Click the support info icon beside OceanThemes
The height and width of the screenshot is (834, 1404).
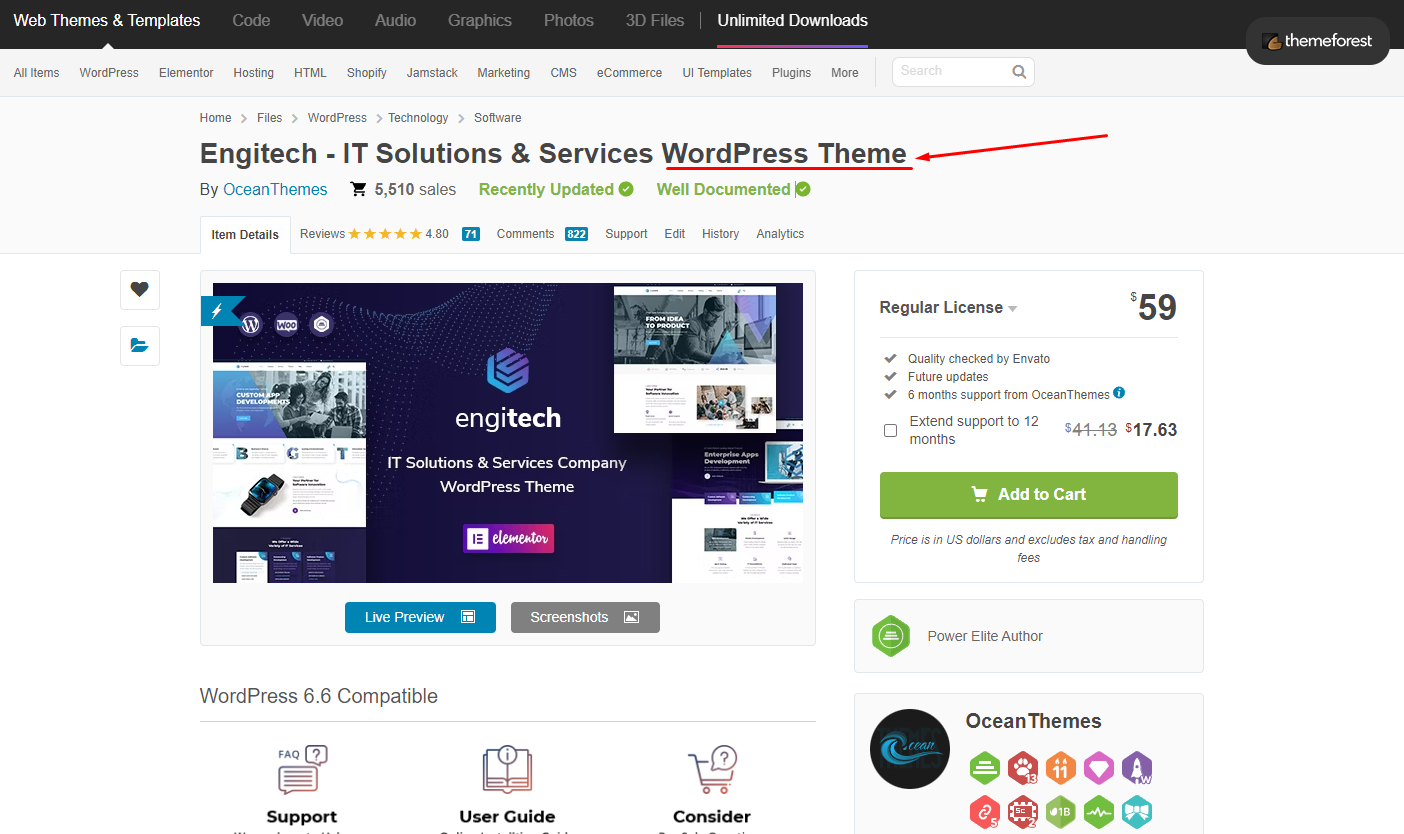click(1119, 393)
